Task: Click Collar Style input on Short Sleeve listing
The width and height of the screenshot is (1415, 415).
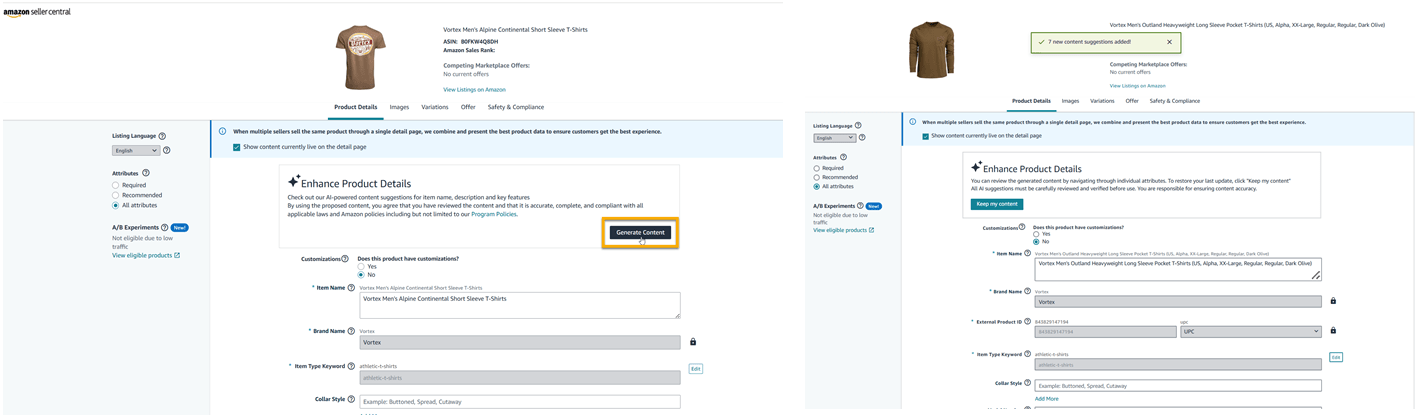Action: pyautogui.click(x=520, y=402)
